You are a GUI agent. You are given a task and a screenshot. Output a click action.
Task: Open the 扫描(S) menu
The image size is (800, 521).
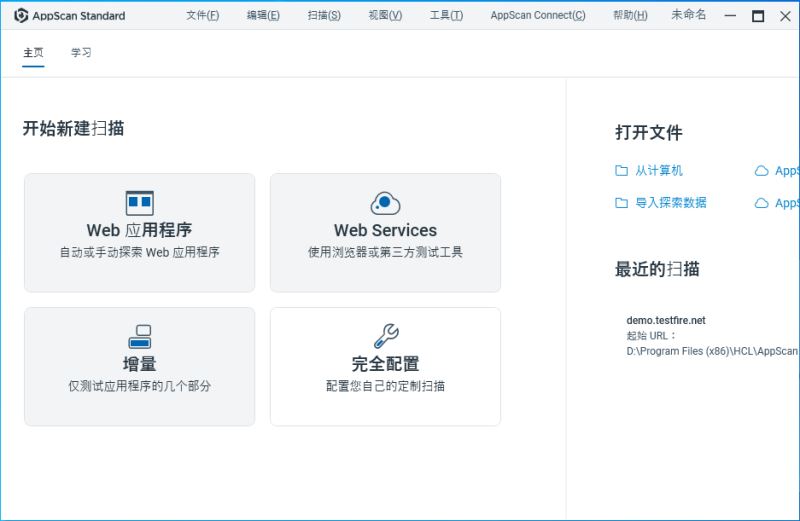click(324, 15)
